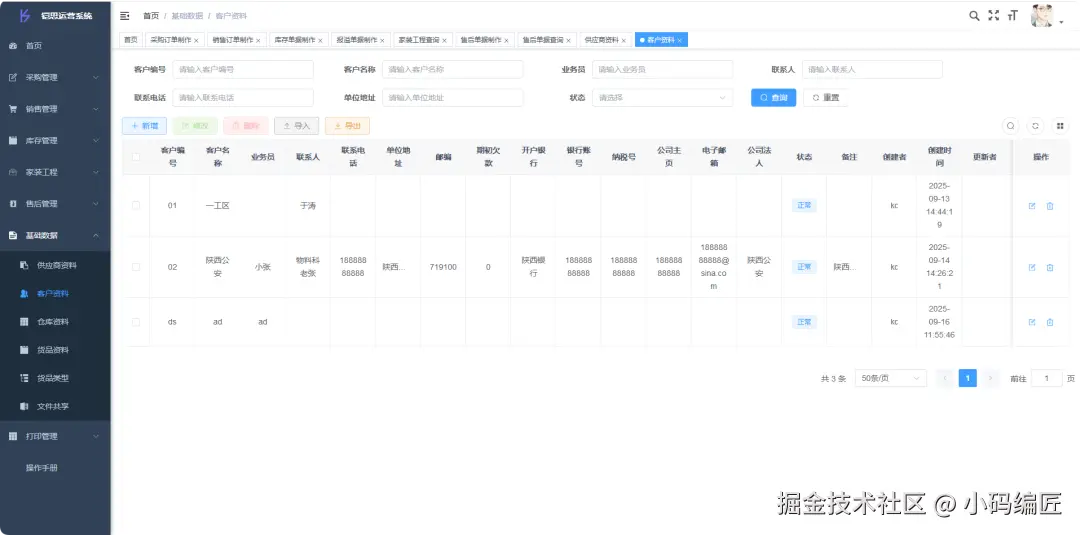Expand the 打印管理 sidebar menu
Image resolution: width=1080 pixels, height=535 pixels.
click(x=55, y=437)
